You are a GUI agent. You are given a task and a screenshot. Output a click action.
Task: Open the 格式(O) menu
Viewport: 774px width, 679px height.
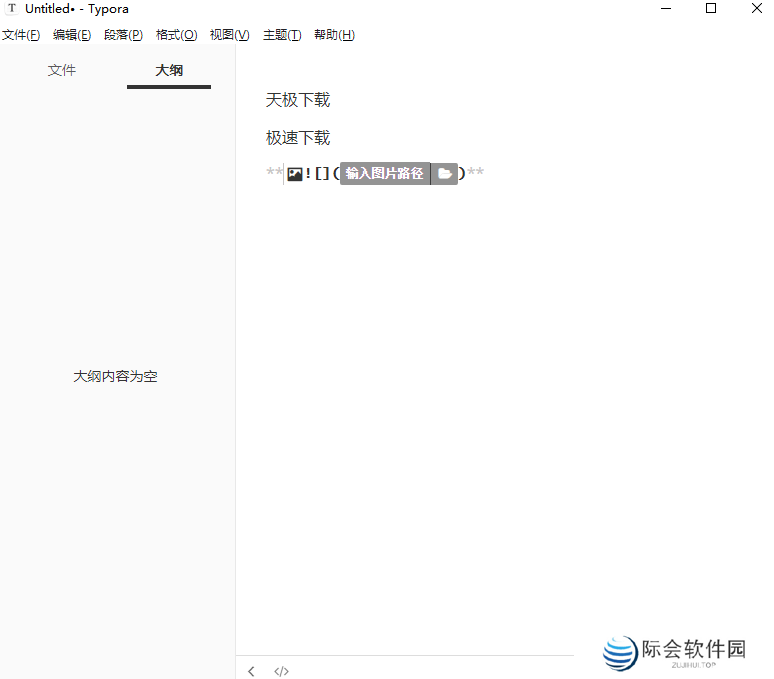pos(176,35)
